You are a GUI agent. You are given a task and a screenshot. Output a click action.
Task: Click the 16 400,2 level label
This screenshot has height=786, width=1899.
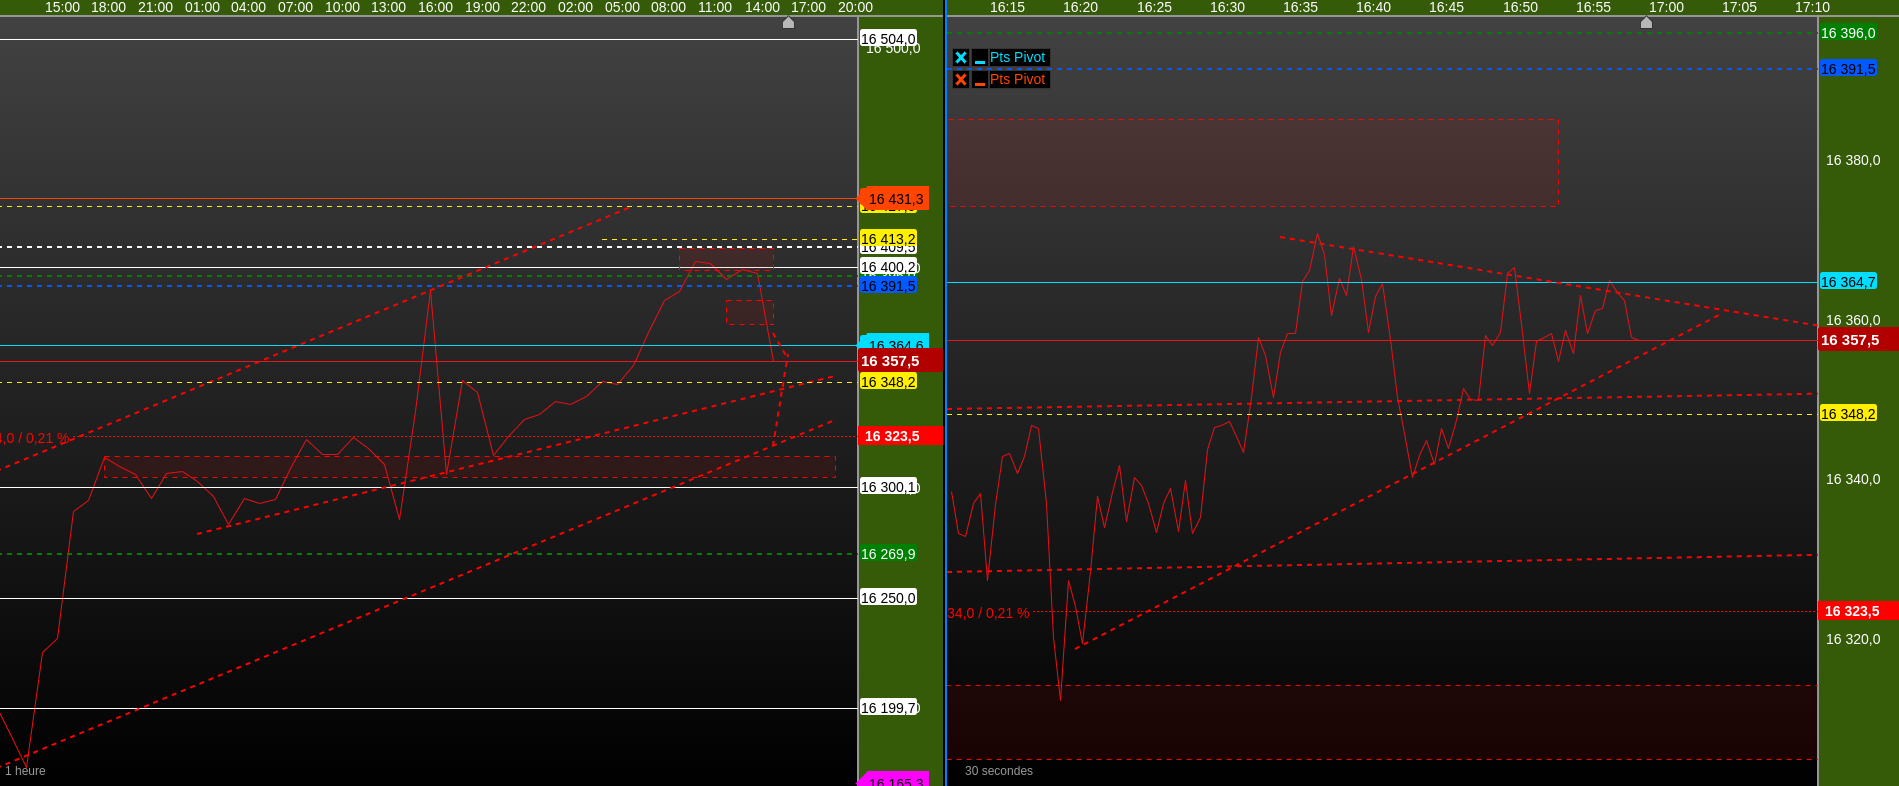coord(889,267)
